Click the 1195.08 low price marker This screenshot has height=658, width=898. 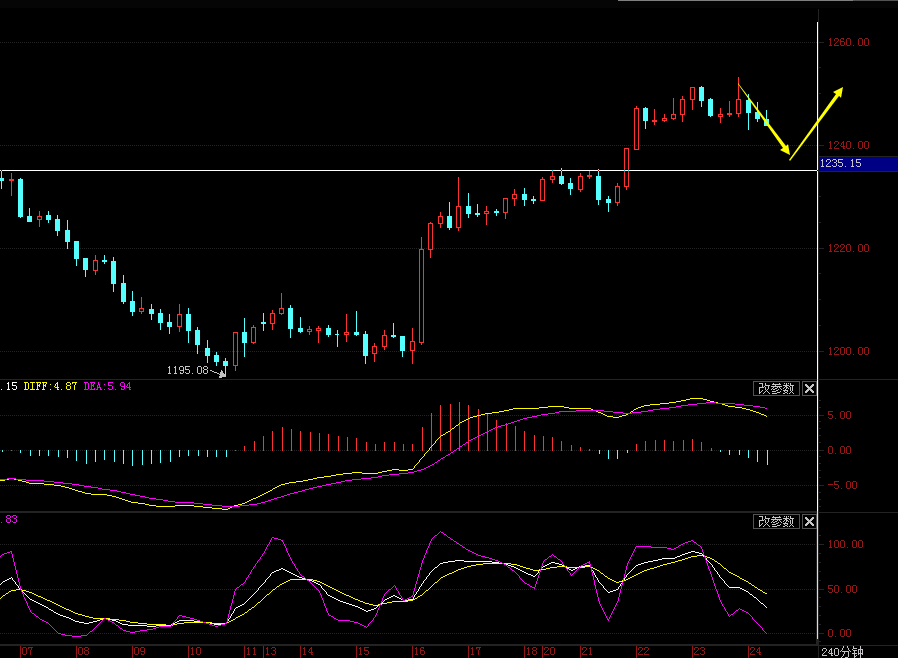coord(187,370)
